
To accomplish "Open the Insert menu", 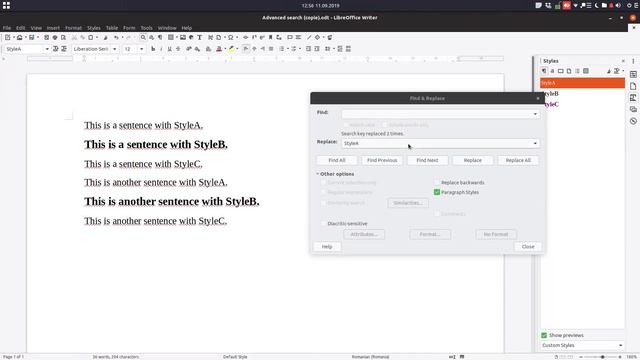I will 53,28.
